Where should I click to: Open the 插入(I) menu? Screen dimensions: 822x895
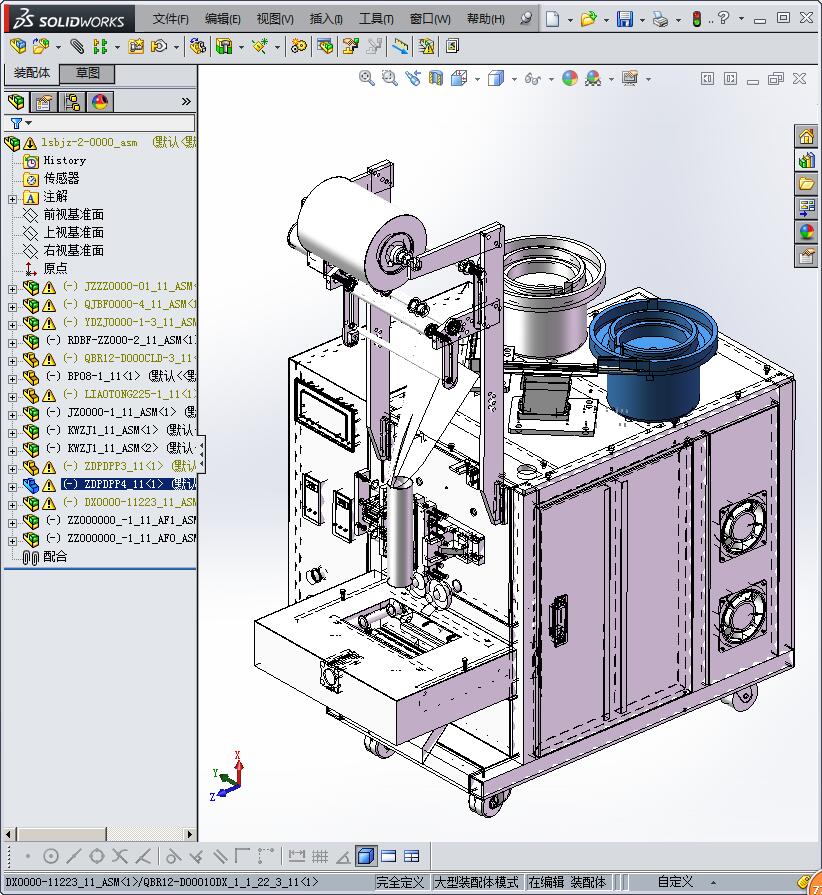(x=326, y=19)
